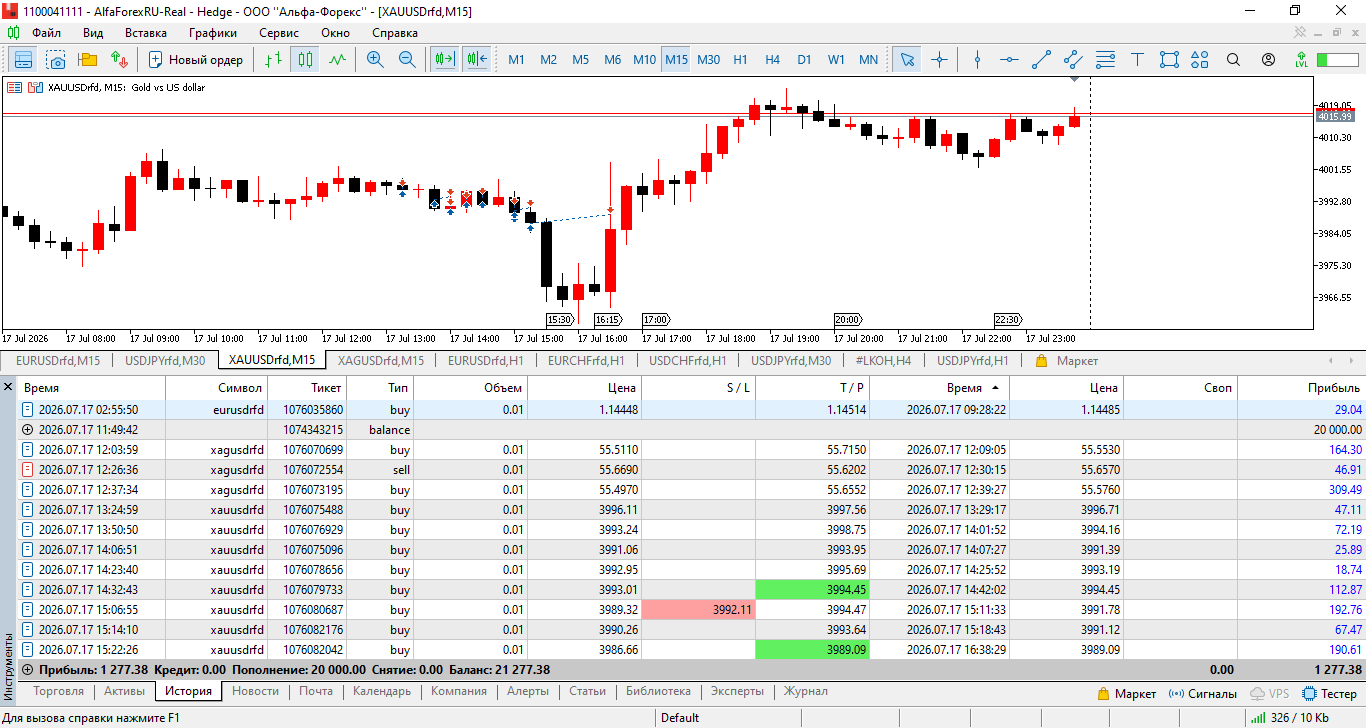Open the Navigator folder icon
The image size is (1366, 728).
(x=87, y=60)
